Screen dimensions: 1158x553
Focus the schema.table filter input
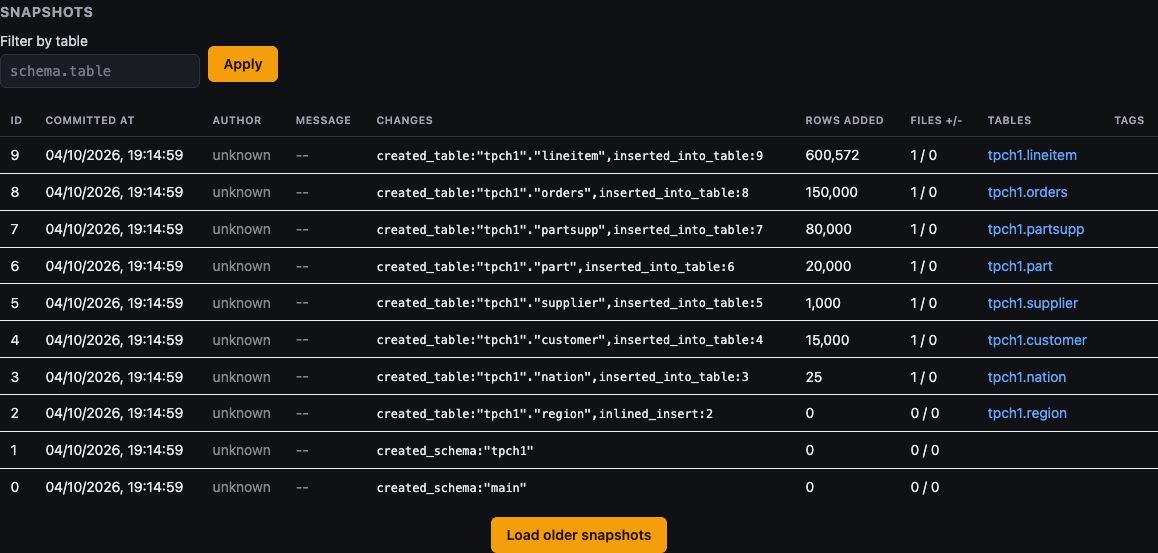click(100, 71)
